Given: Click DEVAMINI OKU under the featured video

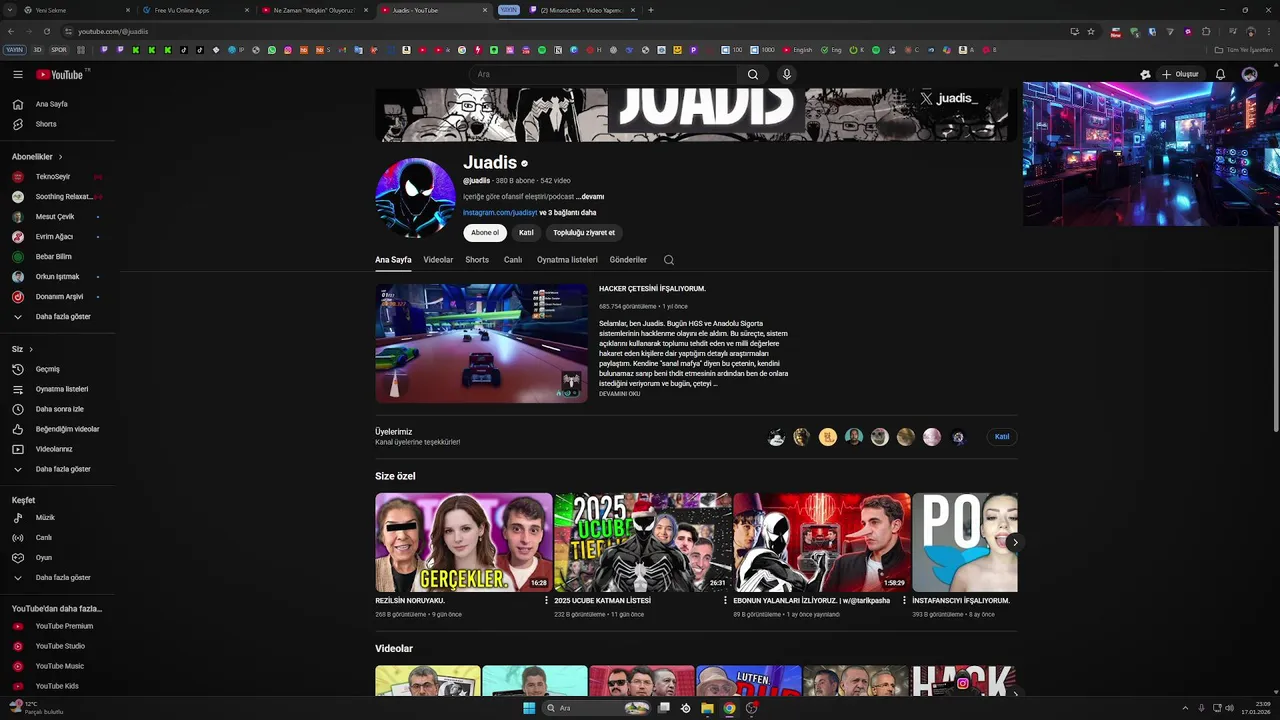Looking at the screenshot, I should pyautogui.click(x=619, y=394).
